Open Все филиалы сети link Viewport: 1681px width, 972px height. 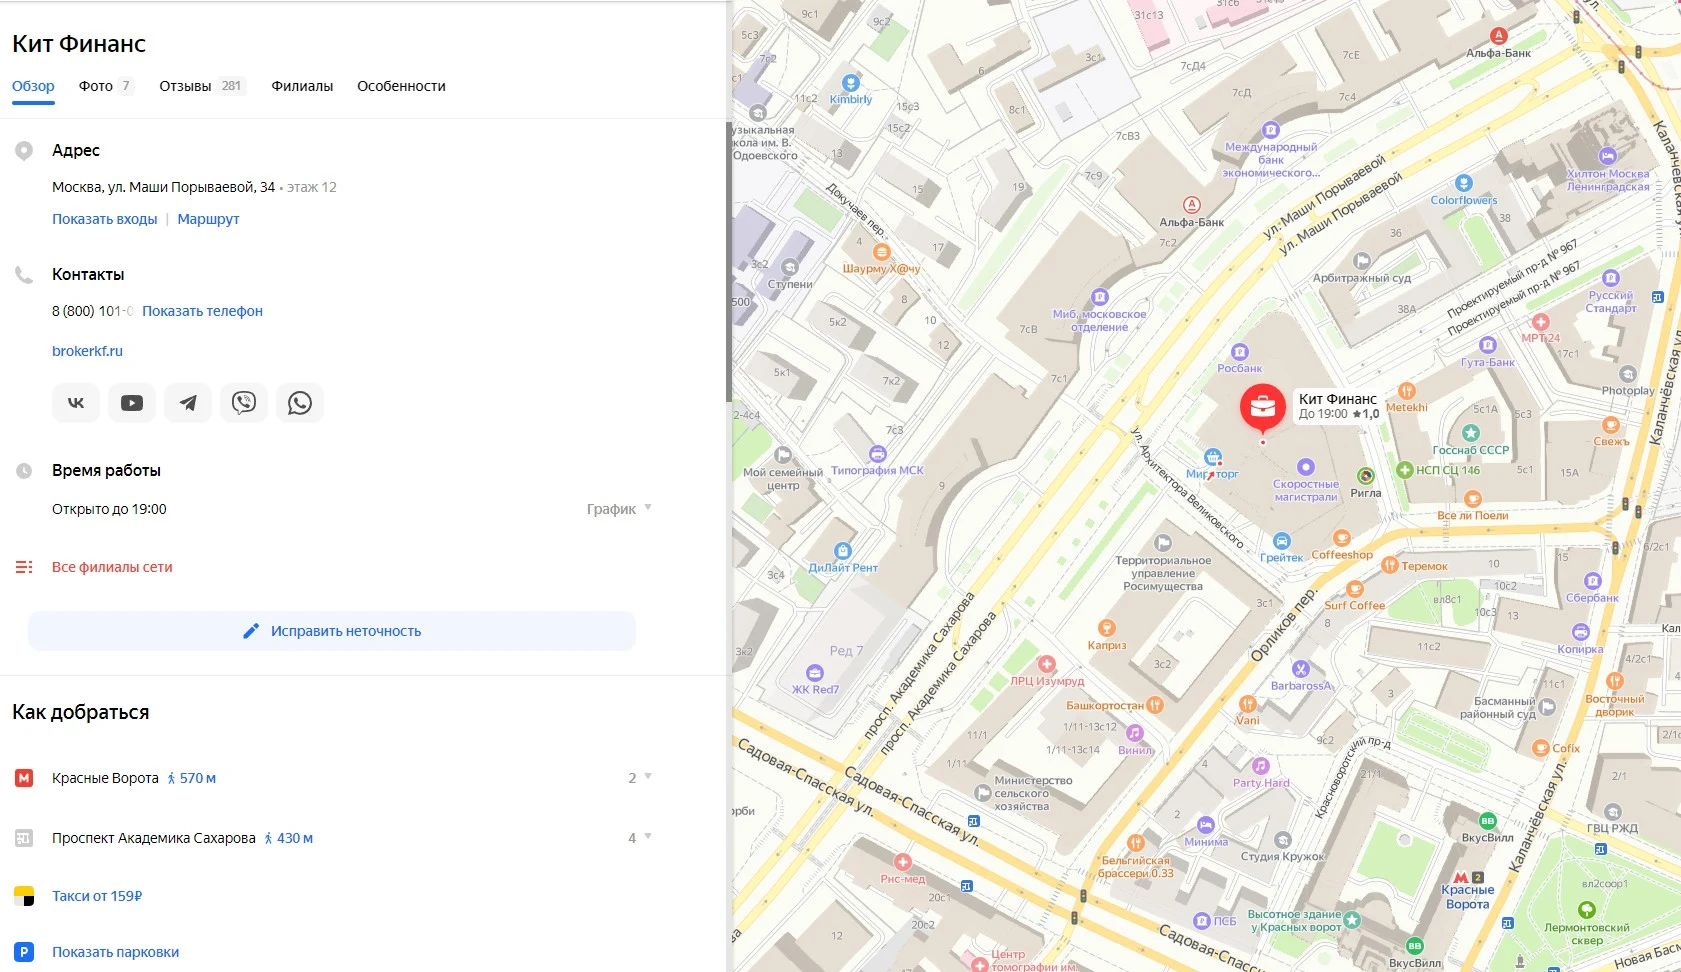pos(112,567)
